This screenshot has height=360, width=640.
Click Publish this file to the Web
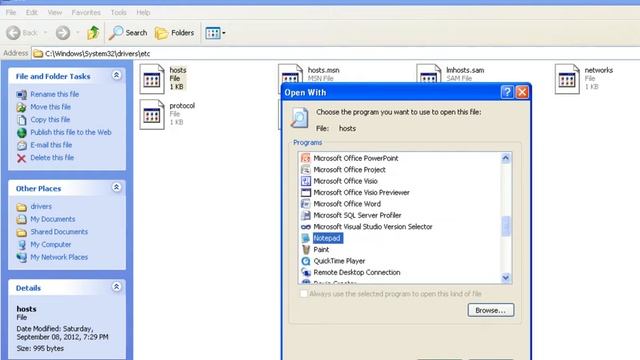(x=71, y=132)
